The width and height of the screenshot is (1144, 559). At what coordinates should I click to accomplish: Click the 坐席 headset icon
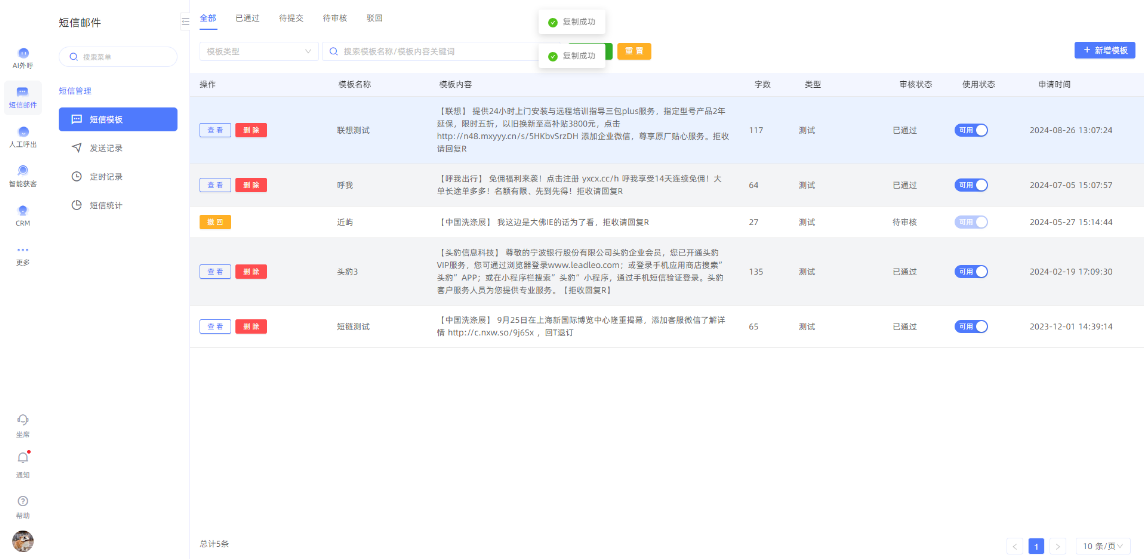(x=23, y=420)
